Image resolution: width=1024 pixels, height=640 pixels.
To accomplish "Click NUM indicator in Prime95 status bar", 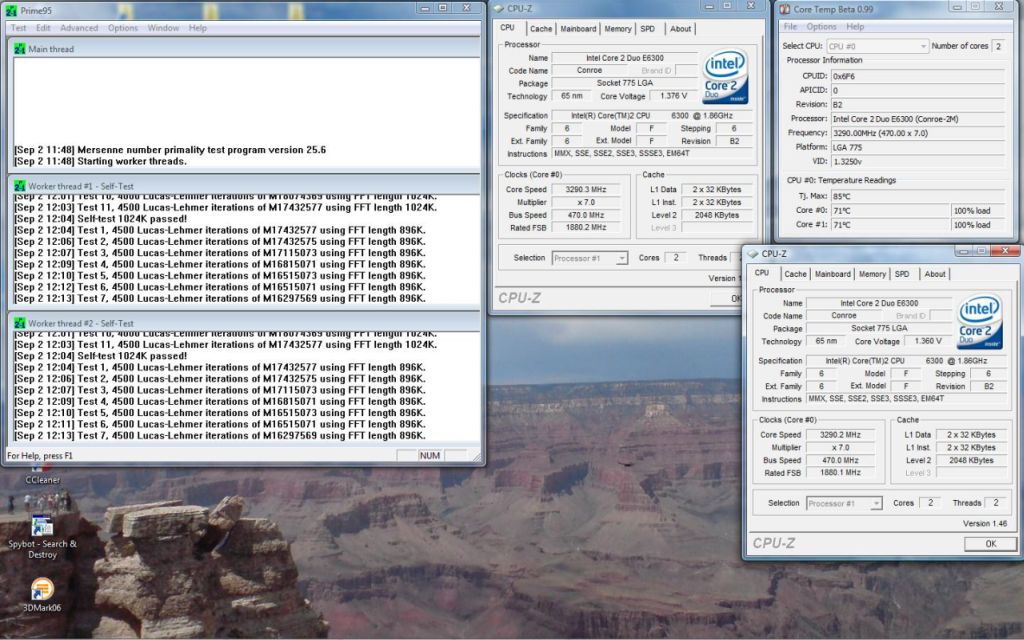I will pyautogui.click(x=430, y=456).
